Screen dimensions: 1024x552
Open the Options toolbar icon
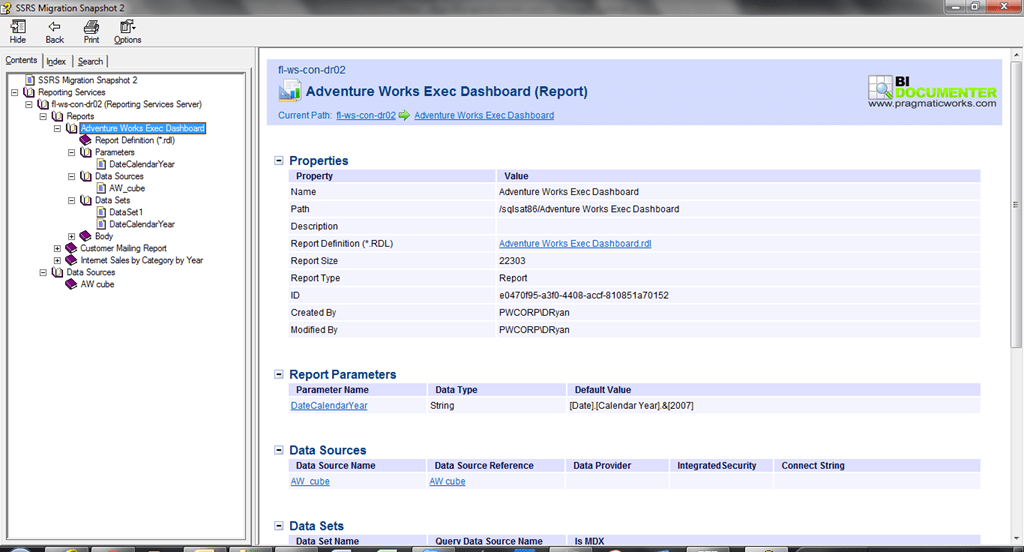click(x=127, y=27)
